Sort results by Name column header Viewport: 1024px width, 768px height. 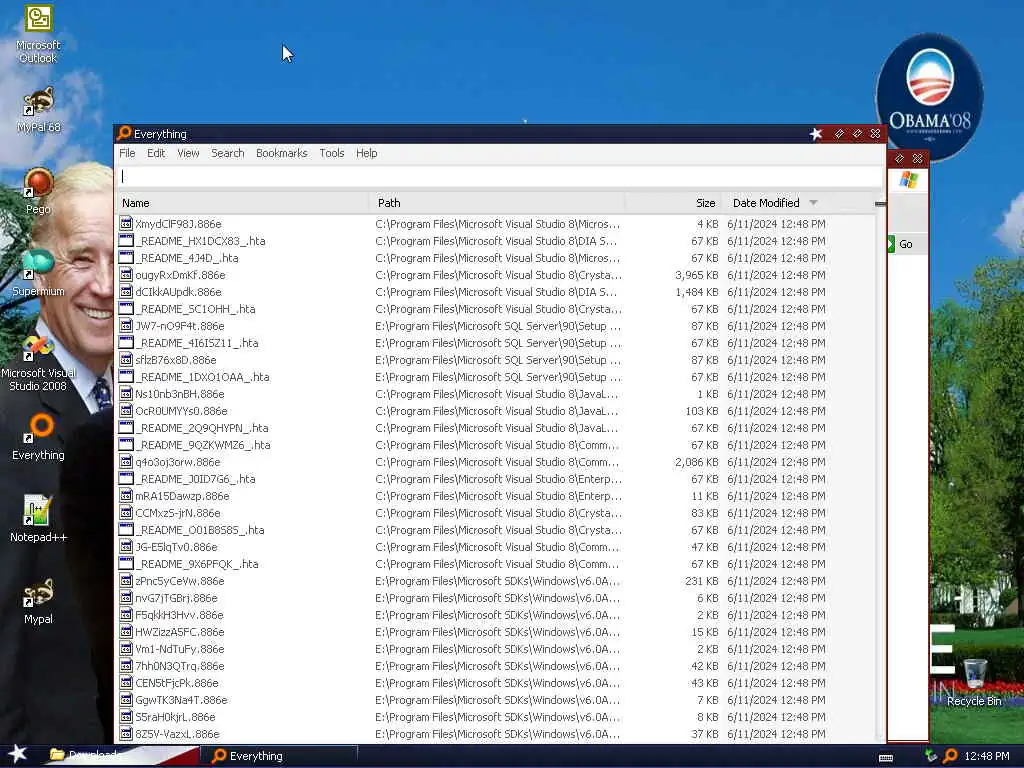pyautogui.click(x=242, y=203)
